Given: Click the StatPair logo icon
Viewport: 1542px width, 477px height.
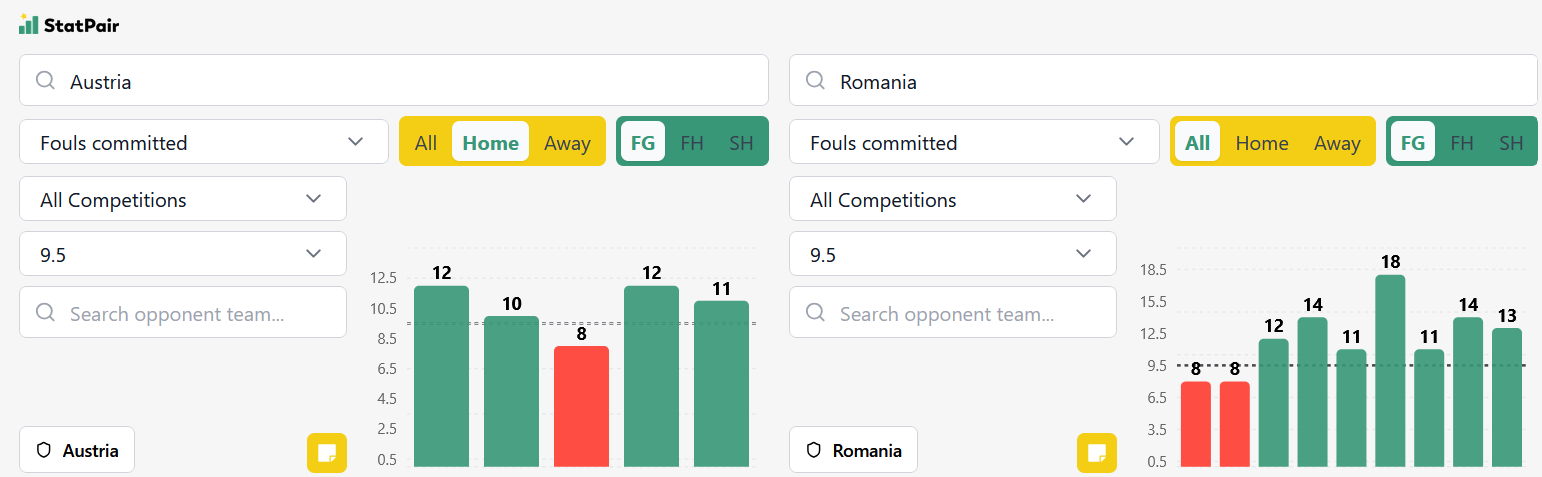Looking at the screenshot, I should [x=28, y=24].
